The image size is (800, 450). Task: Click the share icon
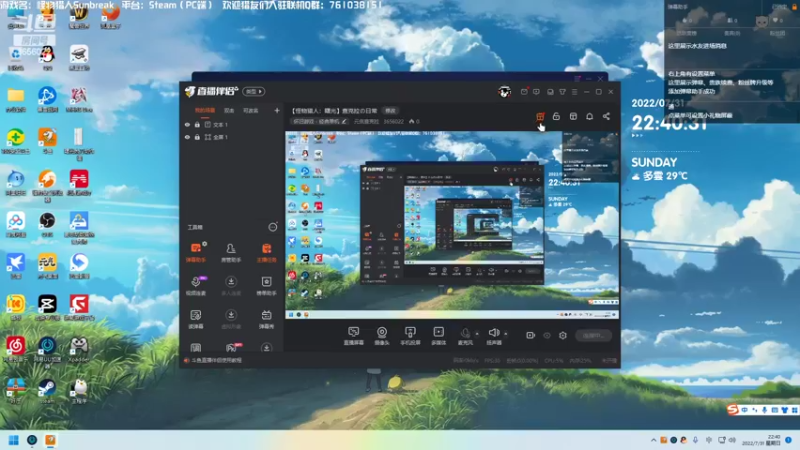(x=606, y=116)
